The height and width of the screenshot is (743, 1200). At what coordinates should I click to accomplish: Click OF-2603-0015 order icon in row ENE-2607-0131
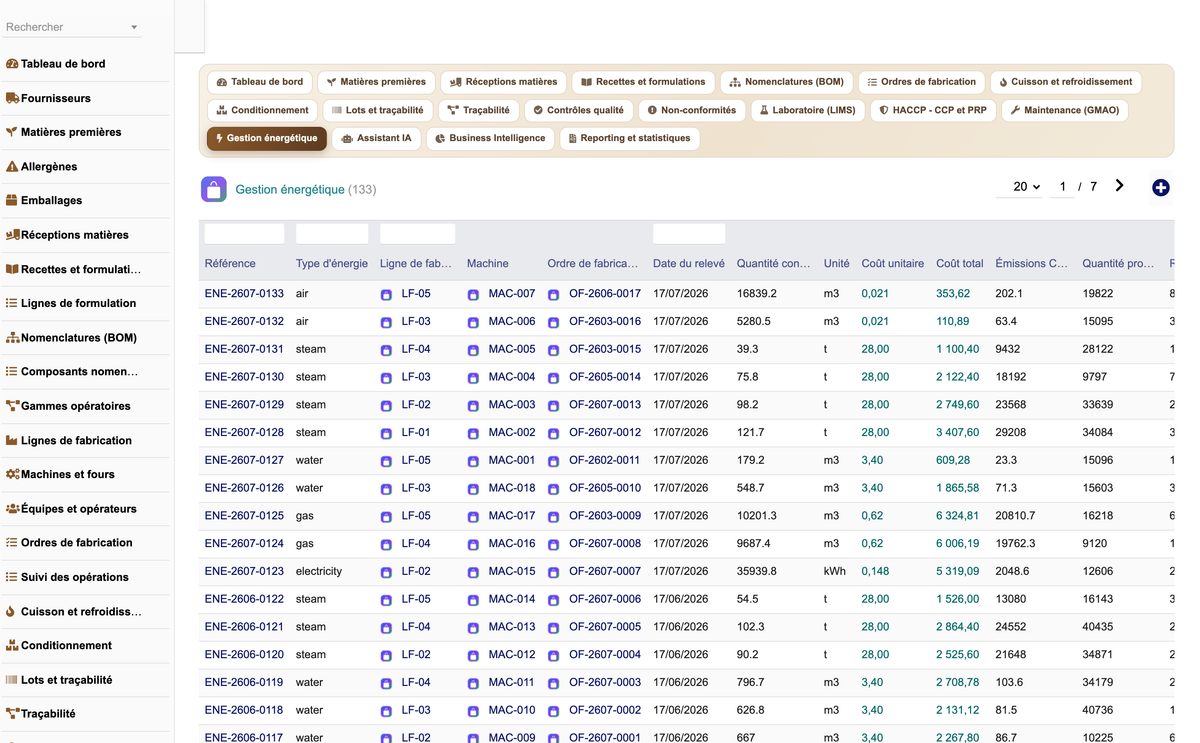[553, 351]
